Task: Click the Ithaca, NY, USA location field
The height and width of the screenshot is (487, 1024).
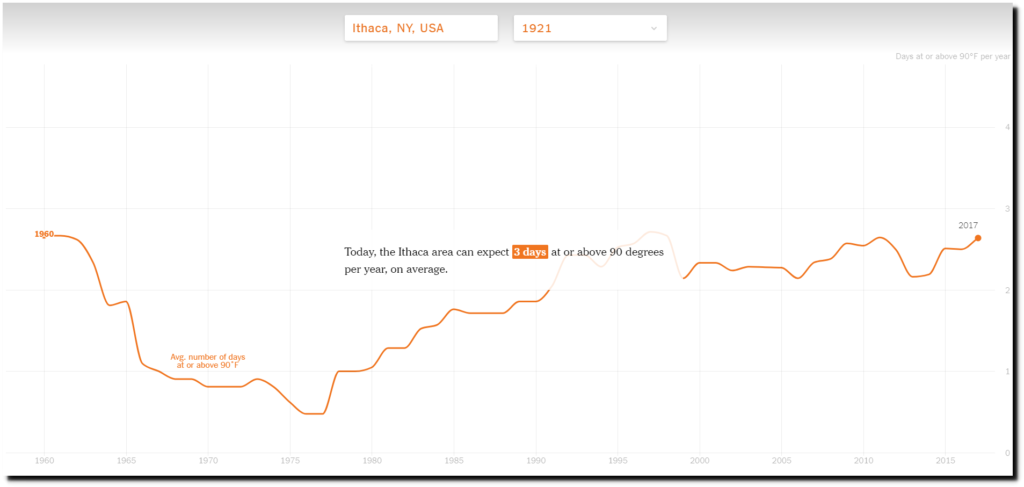Action: [421, 29]
